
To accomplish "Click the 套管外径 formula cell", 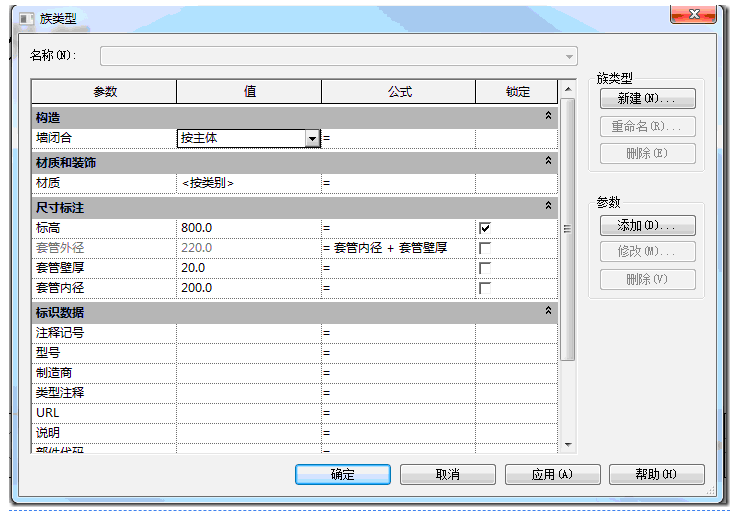I will [x=398, y=248].
